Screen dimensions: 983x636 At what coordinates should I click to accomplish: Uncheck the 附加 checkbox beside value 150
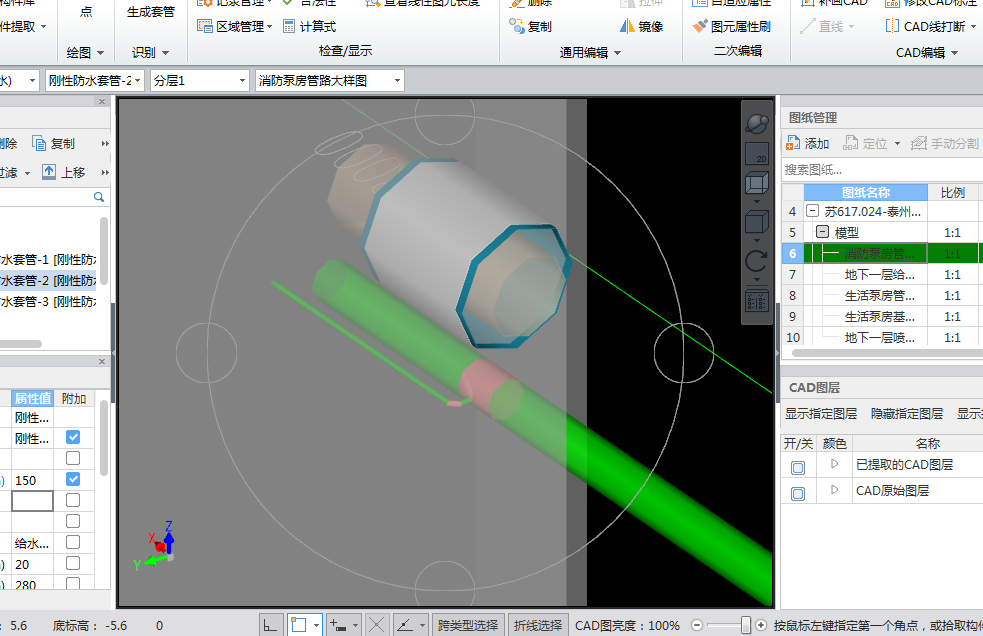(x=73, y=479)
